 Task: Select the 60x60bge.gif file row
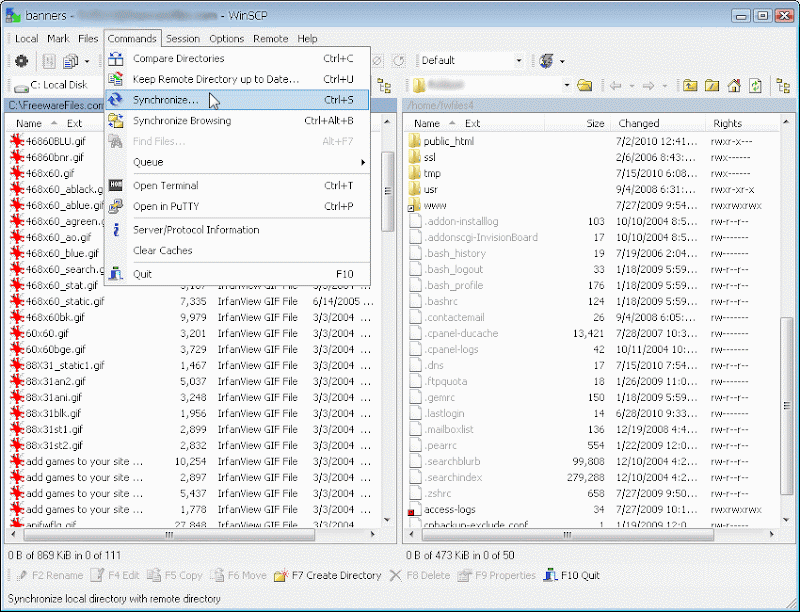[194, 349]
